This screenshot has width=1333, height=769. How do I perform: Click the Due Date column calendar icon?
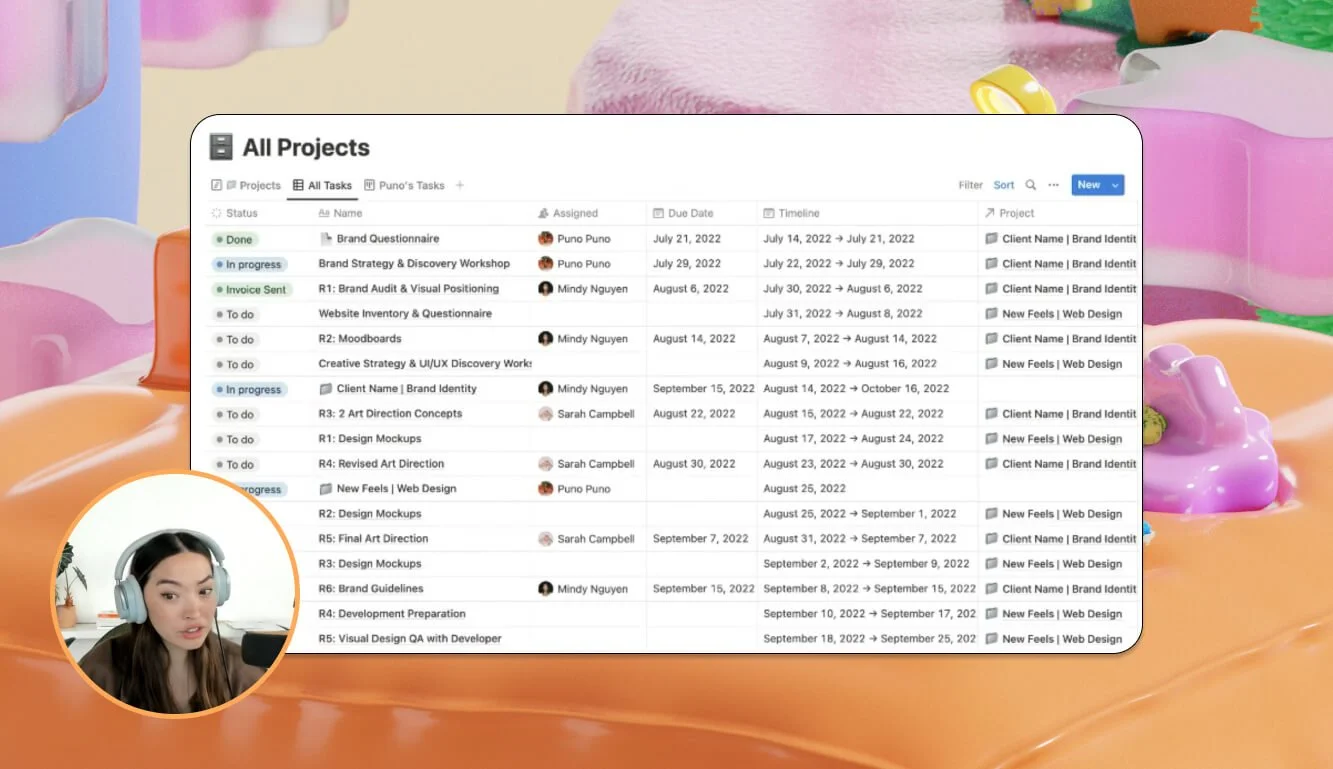point(657,213)
